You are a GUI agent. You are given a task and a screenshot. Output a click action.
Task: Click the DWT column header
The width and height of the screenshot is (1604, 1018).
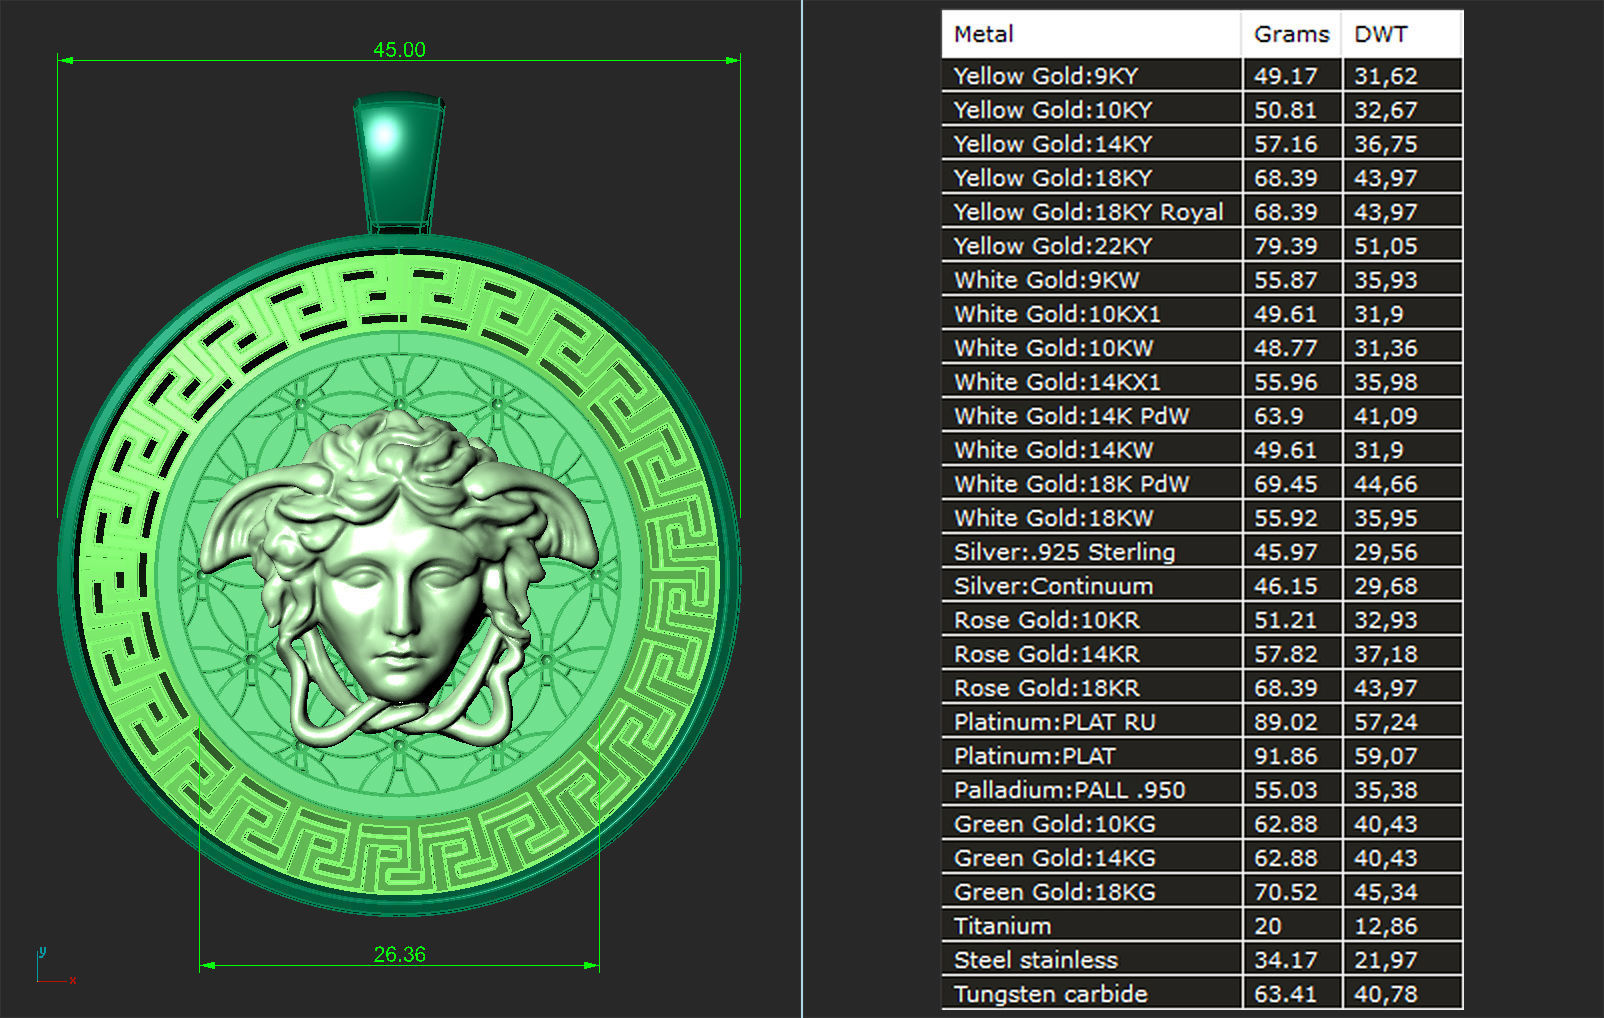pyautogui.click(x=1402, y=34)
